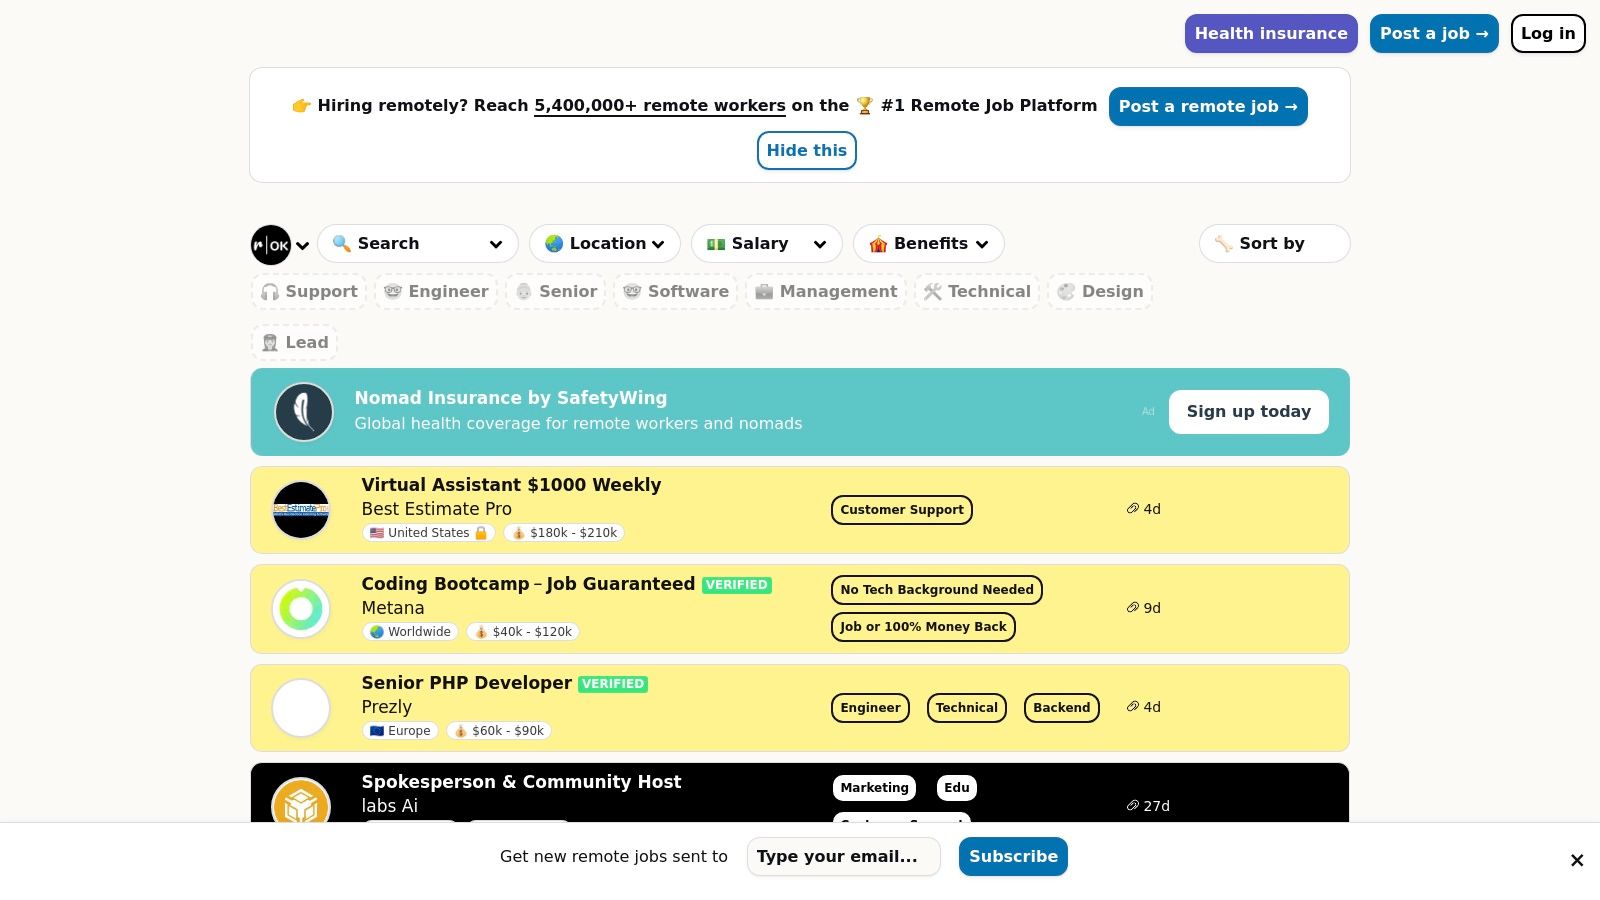Click the link icon beside 9d
Image resolution: width=1600 pixels, height=900 pixels.
click(x=1133, y=608)
